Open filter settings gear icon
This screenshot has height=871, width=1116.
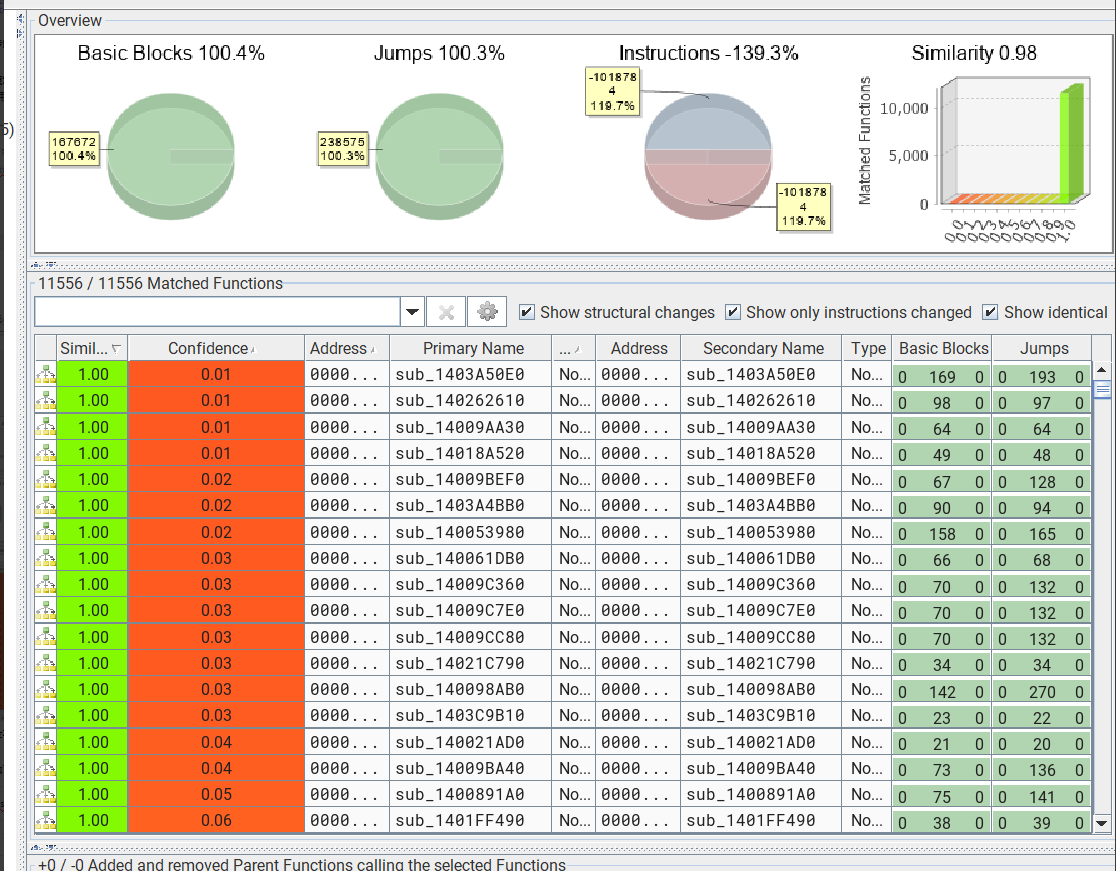(x=487, y=312)
